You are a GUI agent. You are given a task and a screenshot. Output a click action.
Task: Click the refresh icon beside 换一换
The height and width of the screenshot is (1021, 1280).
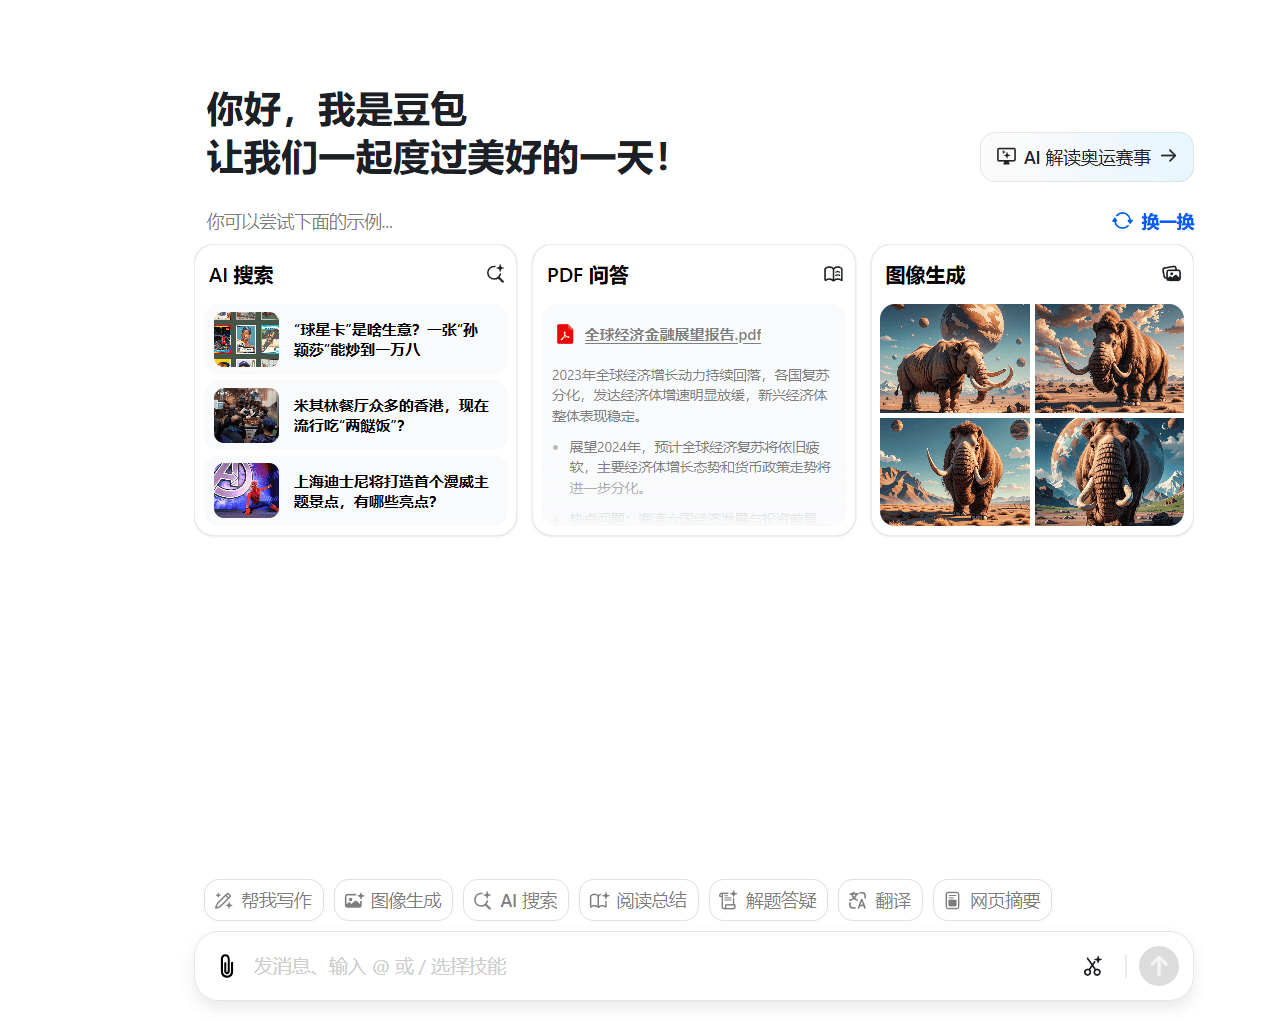(x=1122, y=221)
